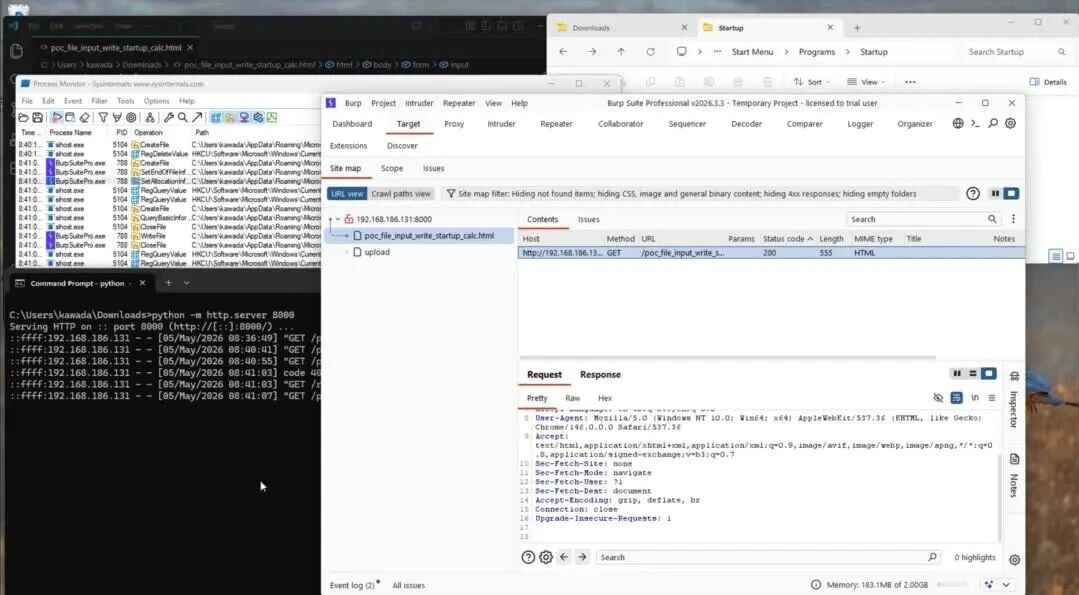Open File Explorer View dropdown

click(x=865, y=82)
